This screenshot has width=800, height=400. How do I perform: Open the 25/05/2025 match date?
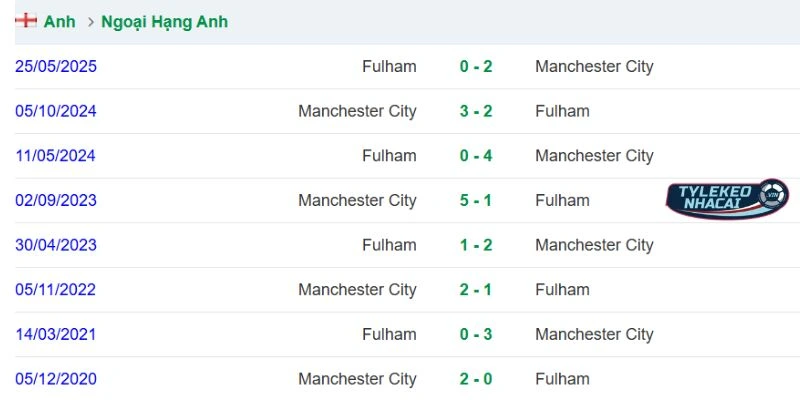click(56, 67)
